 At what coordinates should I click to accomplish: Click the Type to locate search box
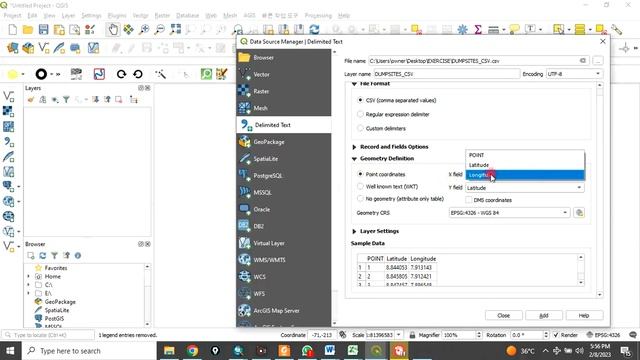pyautogui.click(x=48, y=335)
